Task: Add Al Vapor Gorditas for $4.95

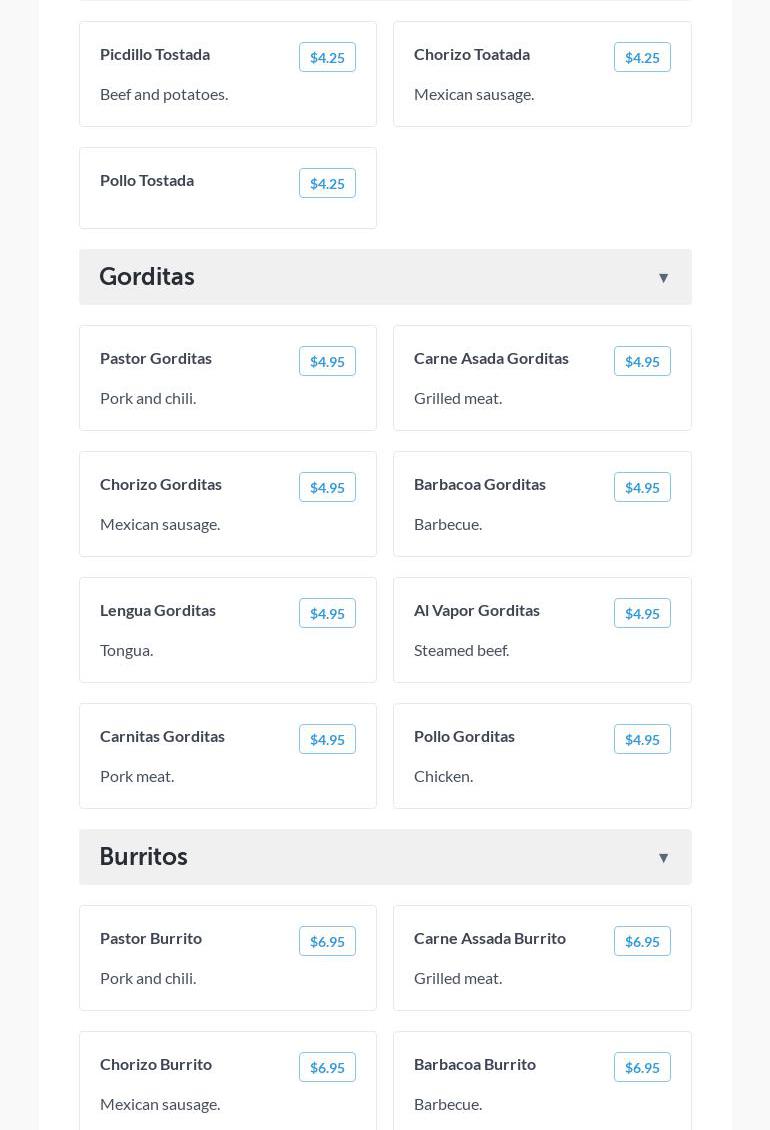Action: pos(642,614)
